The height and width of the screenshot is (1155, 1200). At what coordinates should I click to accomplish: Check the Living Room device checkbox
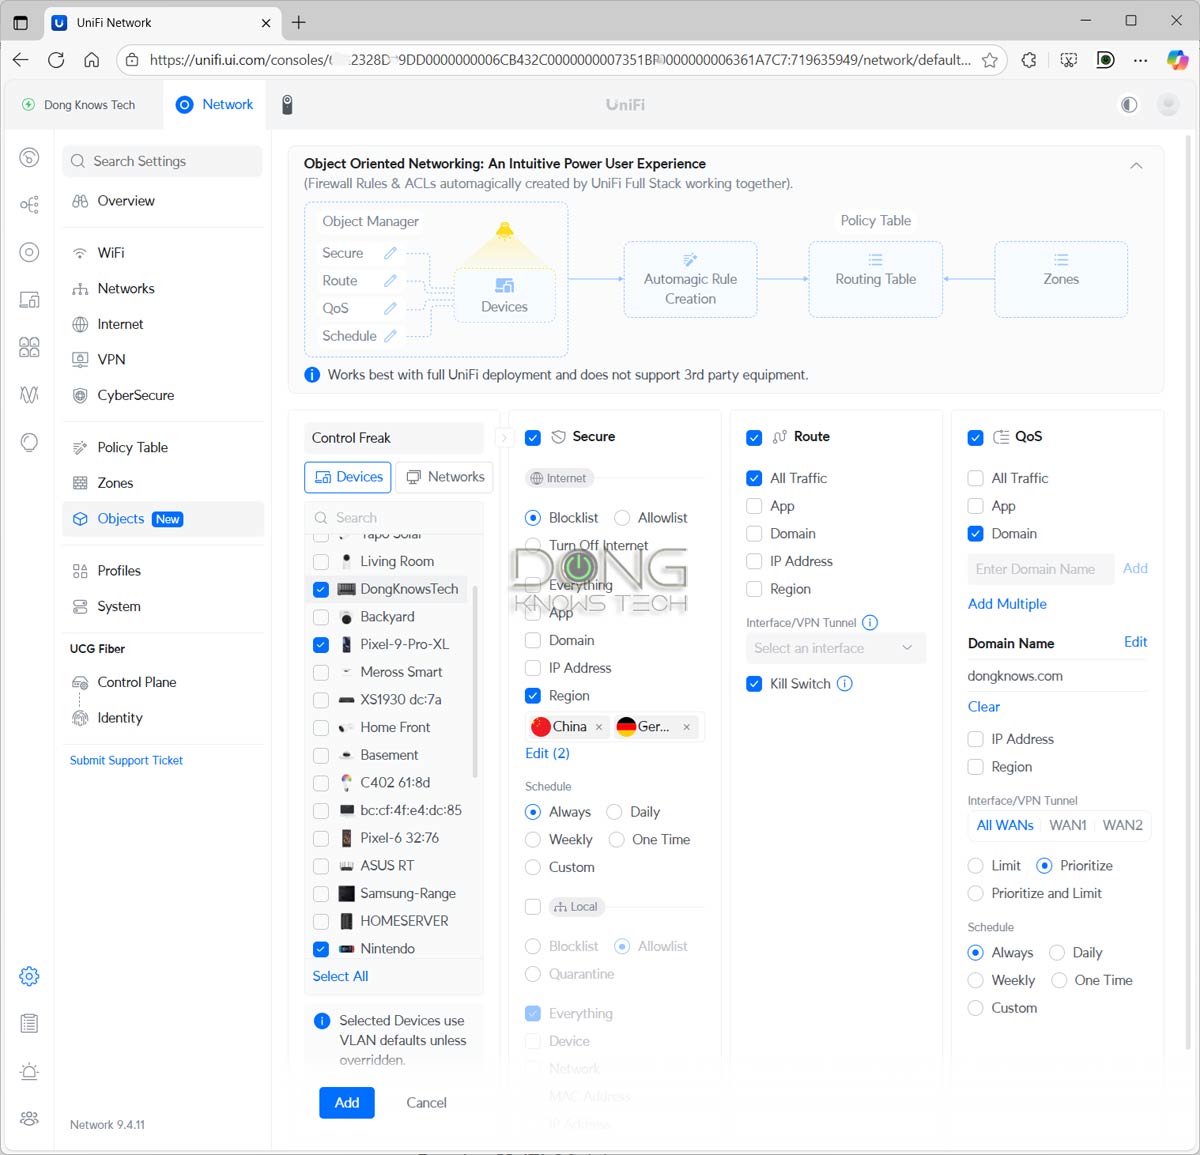click(321, 562)
